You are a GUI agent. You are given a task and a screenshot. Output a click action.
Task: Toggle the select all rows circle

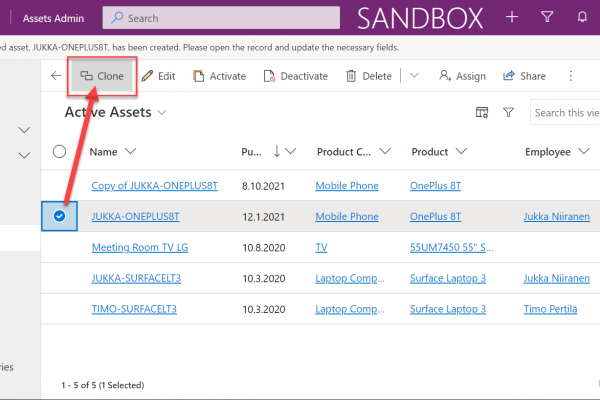pos(59,151)
